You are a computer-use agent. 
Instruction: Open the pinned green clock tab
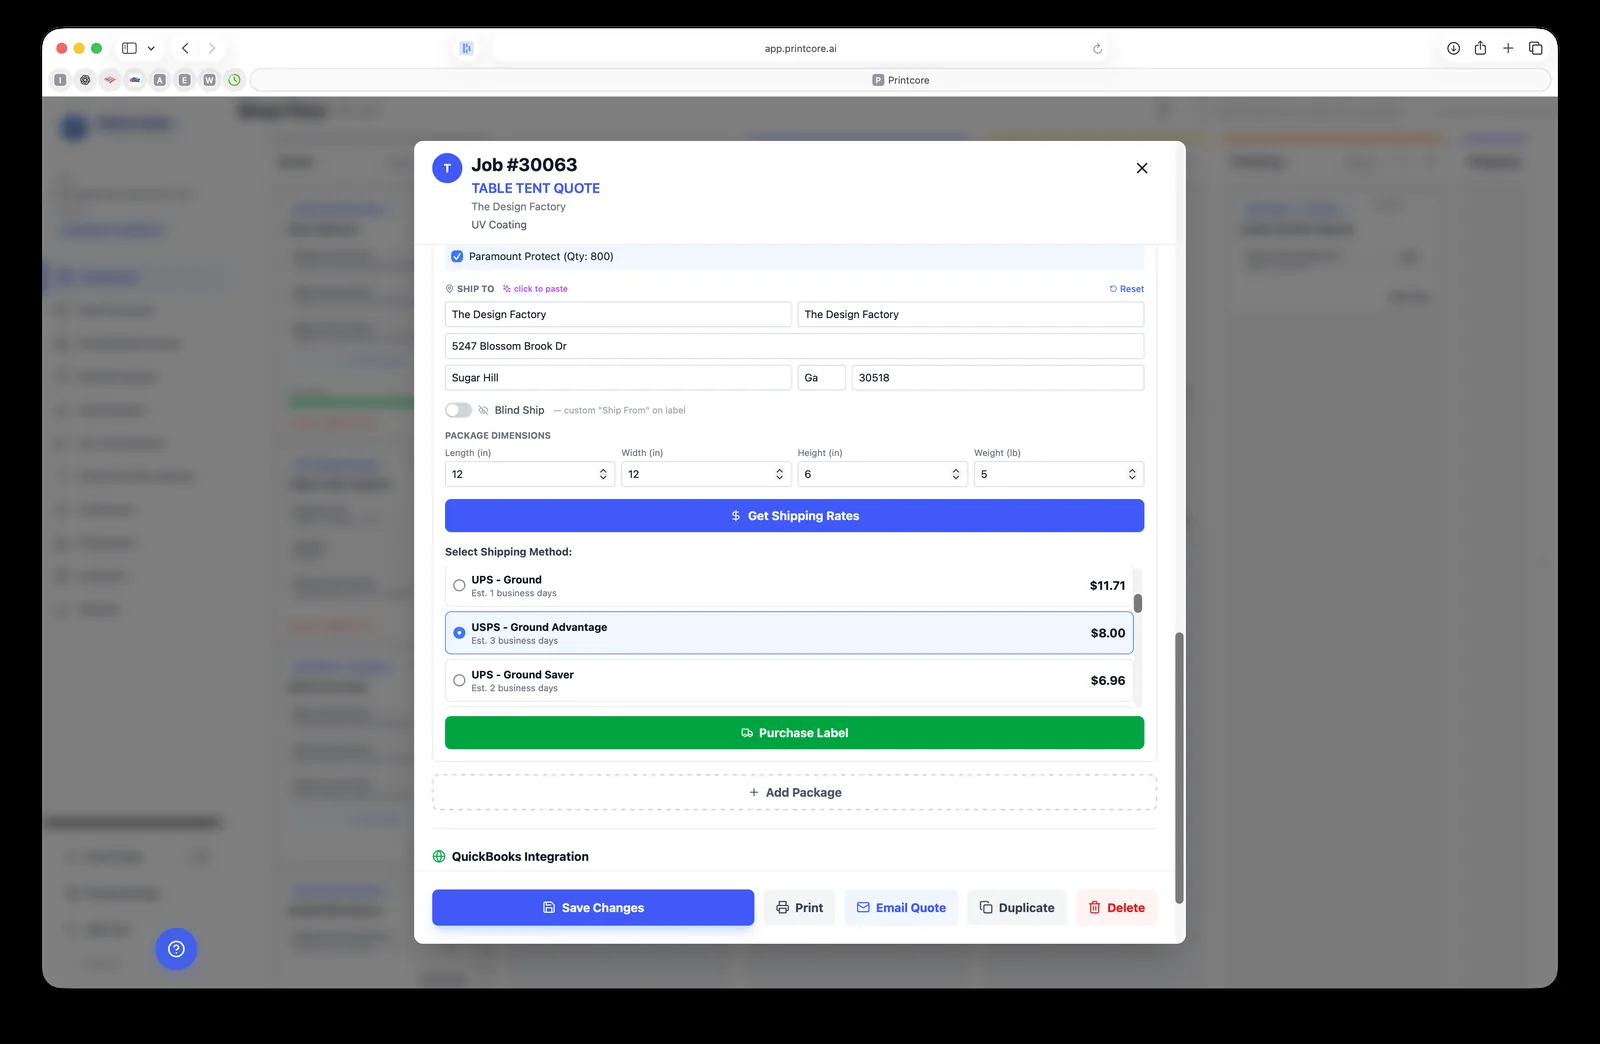coord(235,80)
